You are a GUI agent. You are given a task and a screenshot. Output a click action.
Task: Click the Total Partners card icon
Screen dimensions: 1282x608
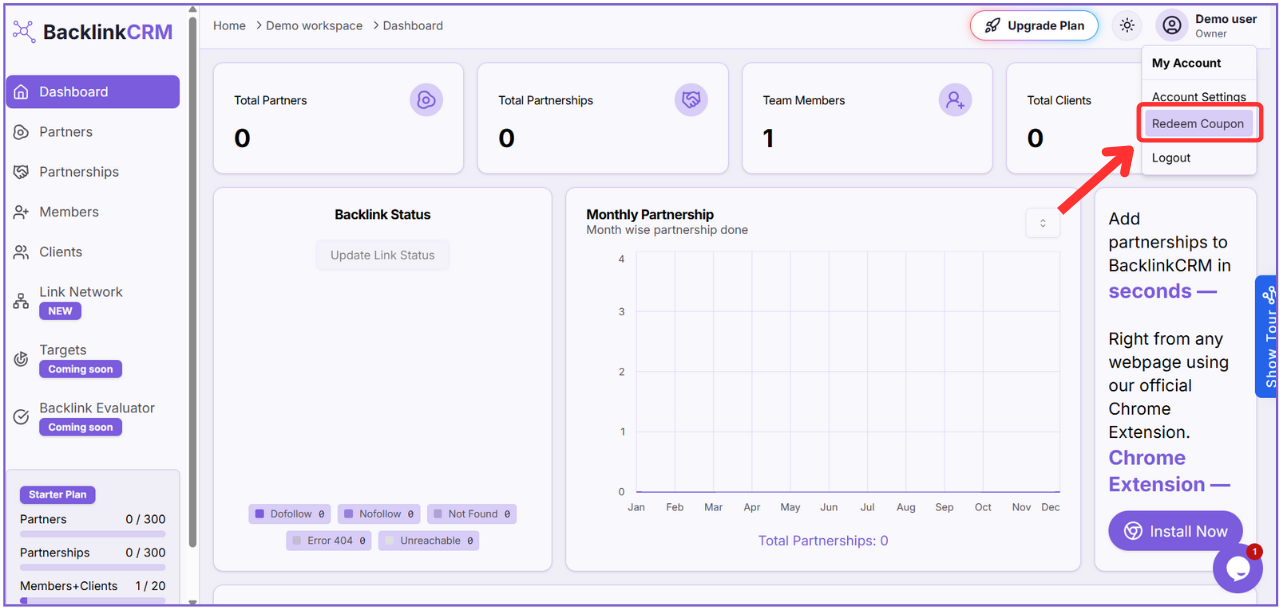pyautogui.click(x=426, y=100)
